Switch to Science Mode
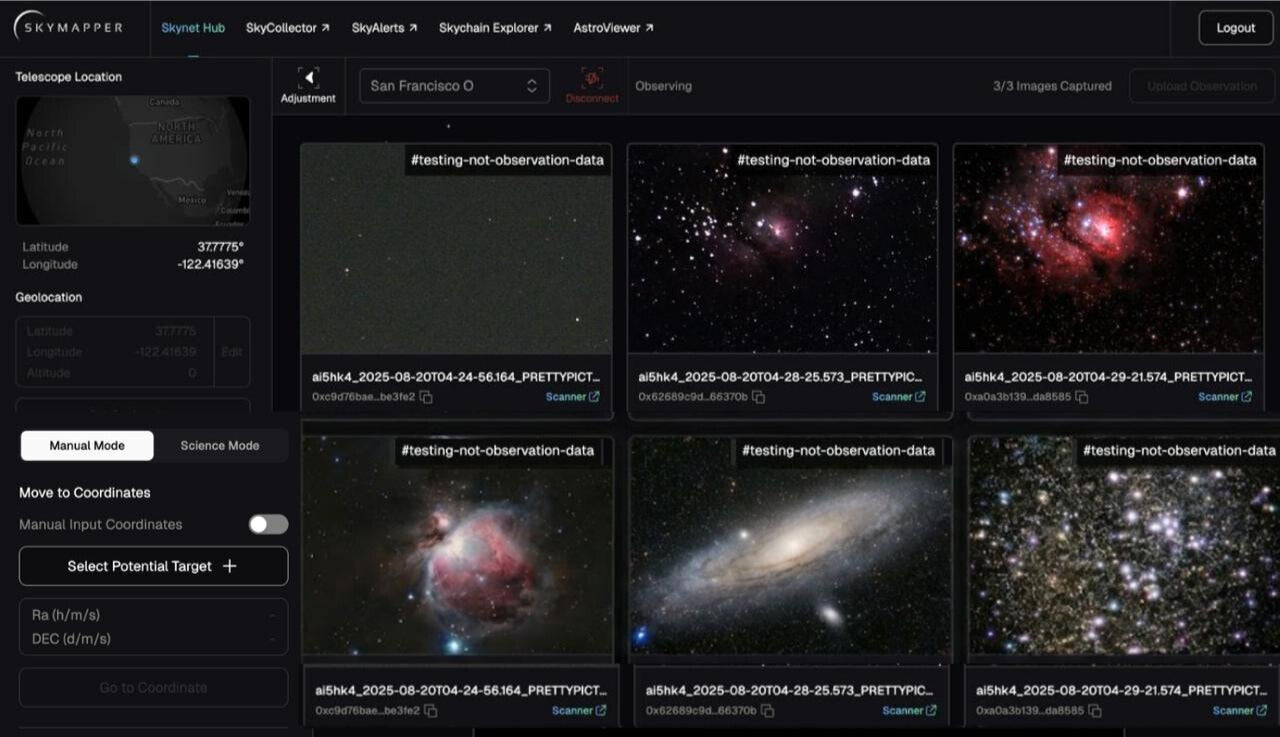 (220, 446)
